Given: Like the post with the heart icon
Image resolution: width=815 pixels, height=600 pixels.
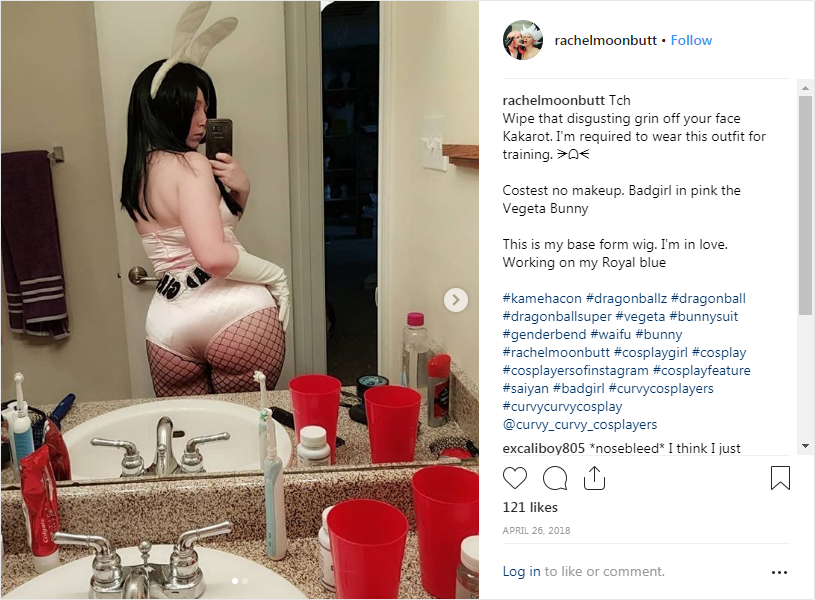Looking at the screenshot, I should tap(515, 478).
